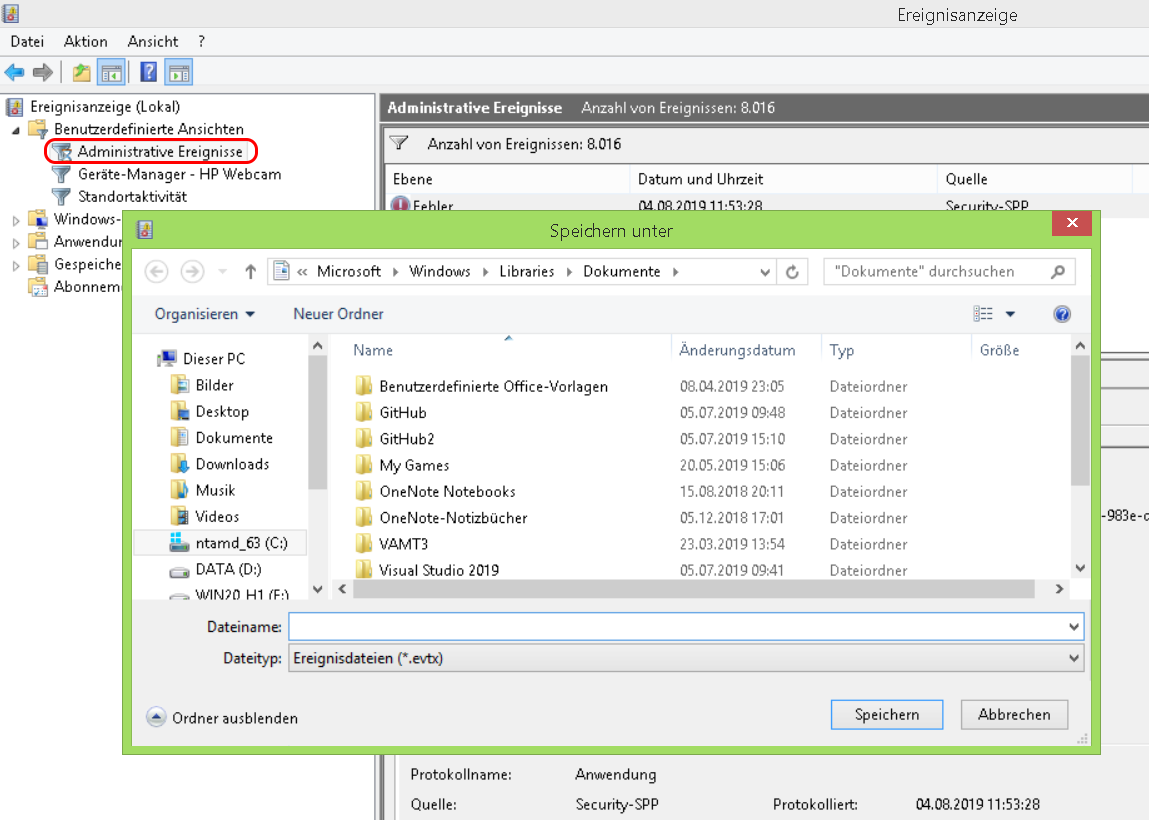Click the GitHub folder icon
This screenshot has width=1149, height=820.
coord(363,413)
